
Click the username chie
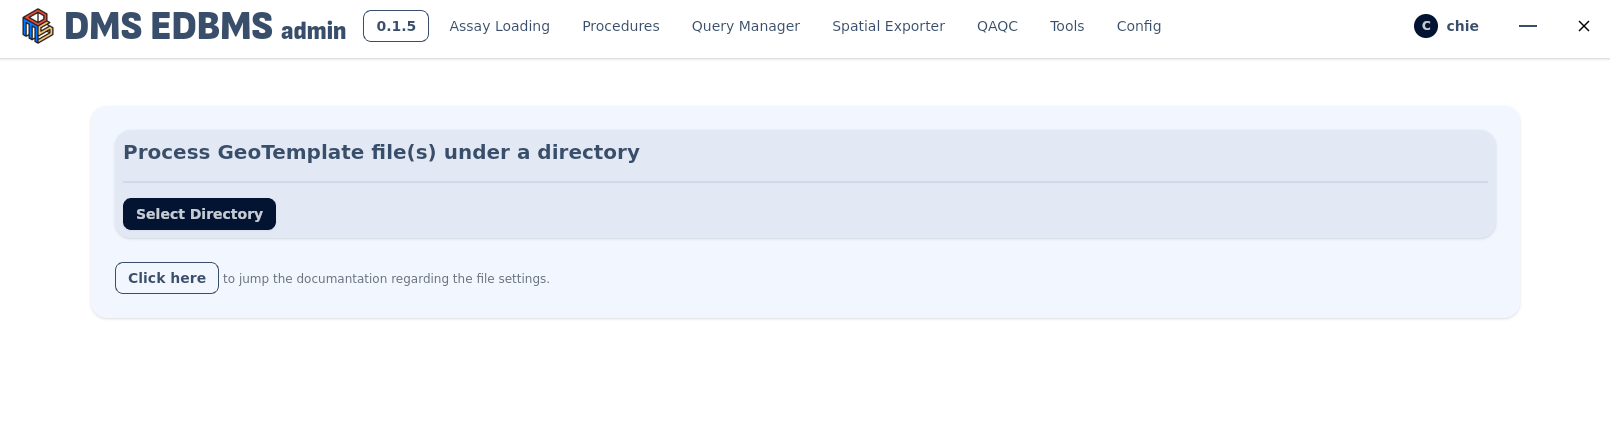(x=1462, y=26)
